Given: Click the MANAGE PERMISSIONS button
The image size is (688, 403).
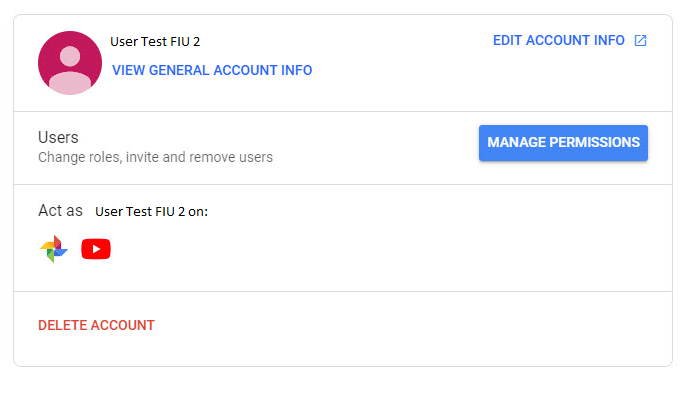Looking at the screenshot, I should (563, 143).
